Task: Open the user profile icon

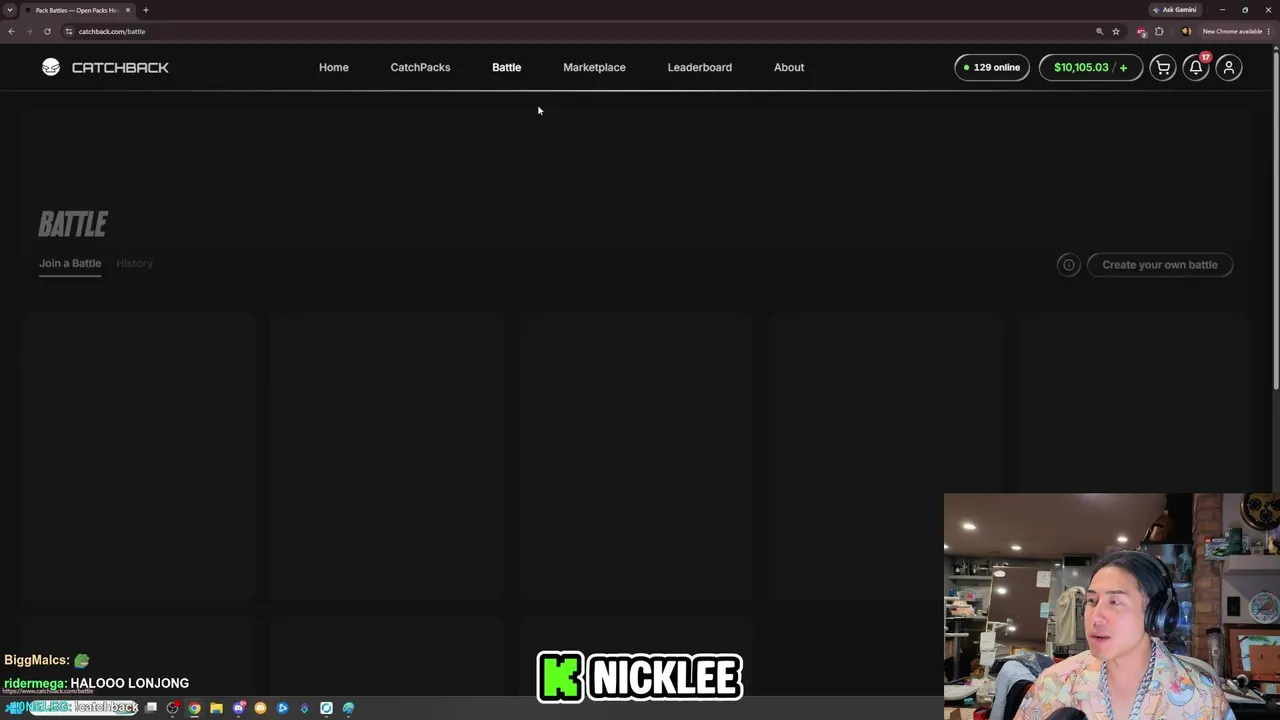Action: pyautogui.click(x=1229, y=67)
